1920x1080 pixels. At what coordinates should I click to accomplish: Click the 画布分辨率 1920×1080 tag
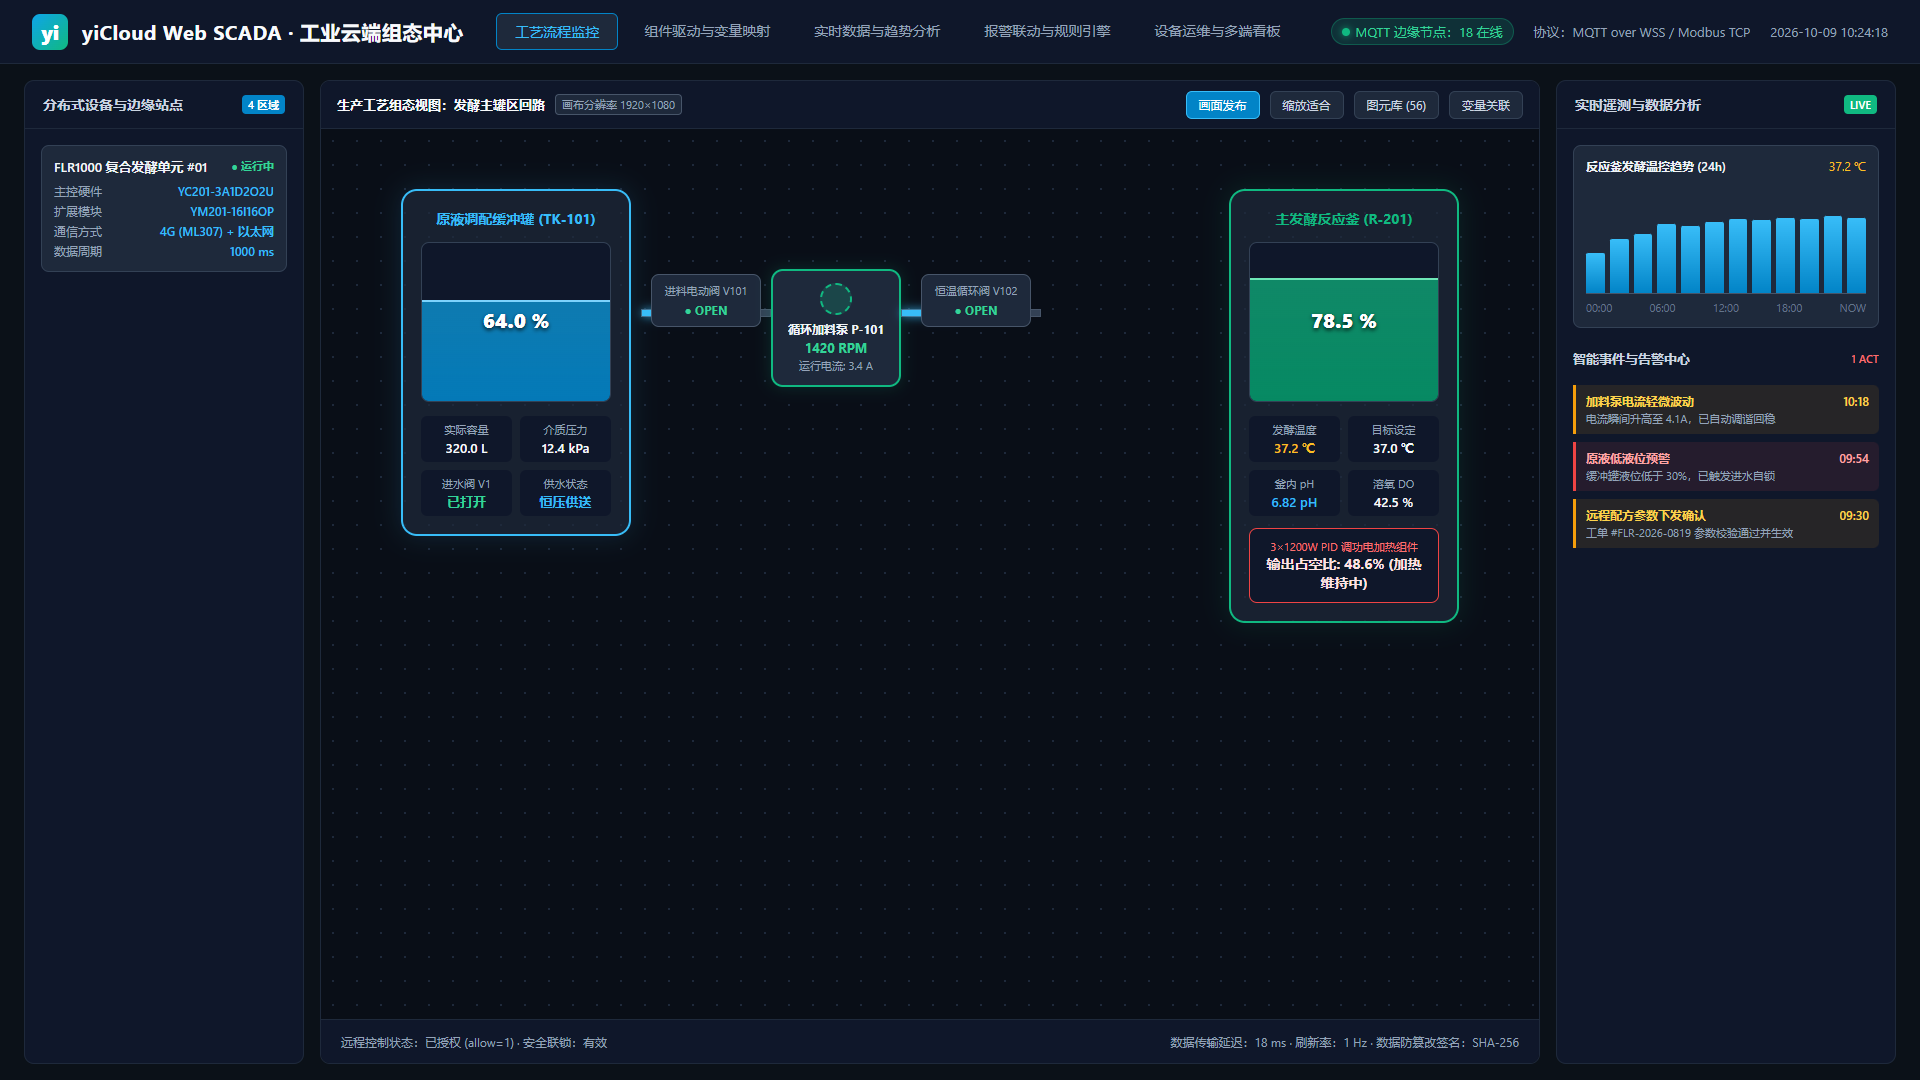618,105
